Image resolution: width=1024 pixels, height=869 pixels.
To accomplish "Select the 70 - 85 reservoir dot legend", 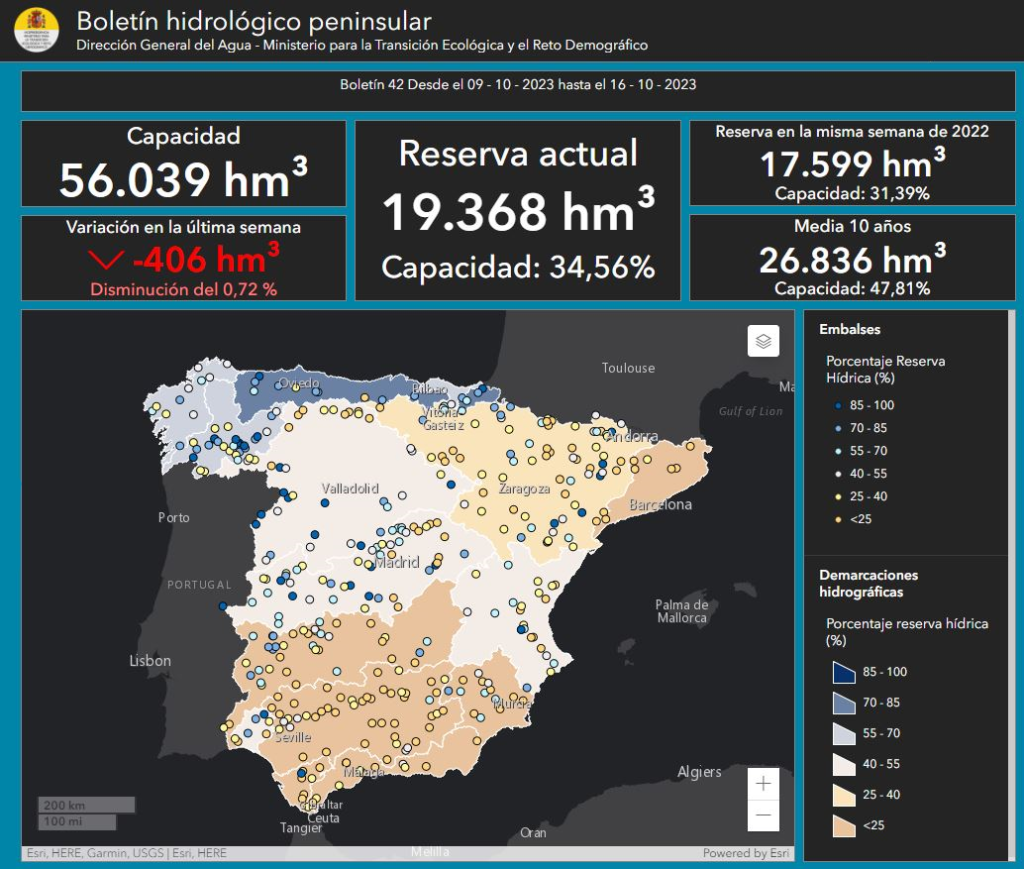I will click(838, 428).
